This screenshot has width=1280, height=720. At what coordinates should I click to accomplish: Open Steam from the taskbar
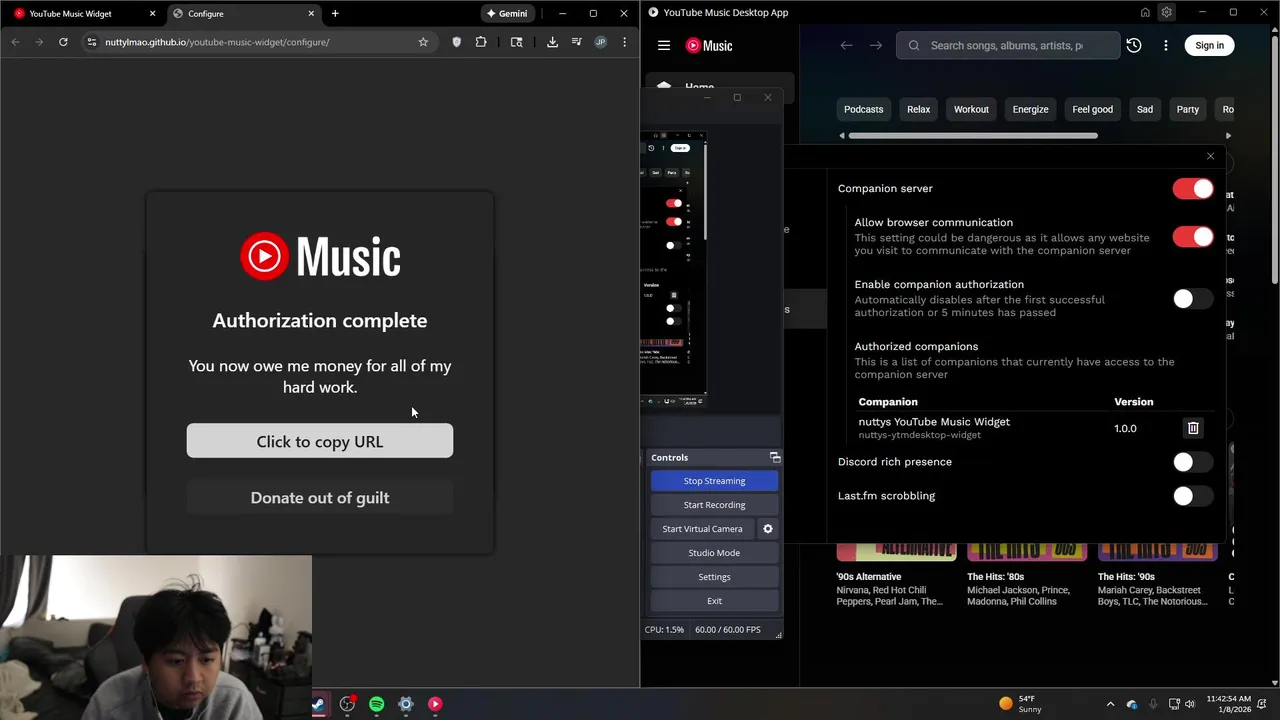(318, 704)
